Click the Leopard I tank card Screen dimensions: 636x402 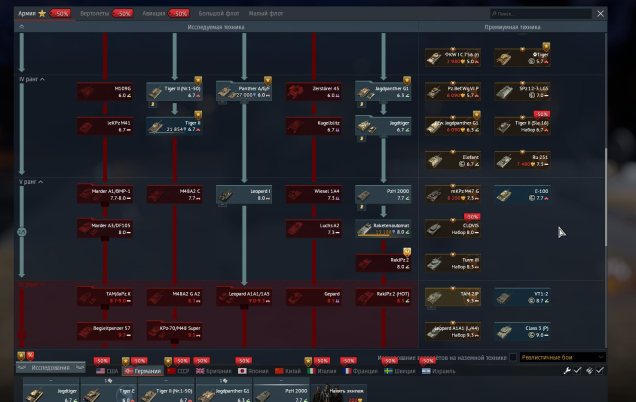click(x=242, y=194)
